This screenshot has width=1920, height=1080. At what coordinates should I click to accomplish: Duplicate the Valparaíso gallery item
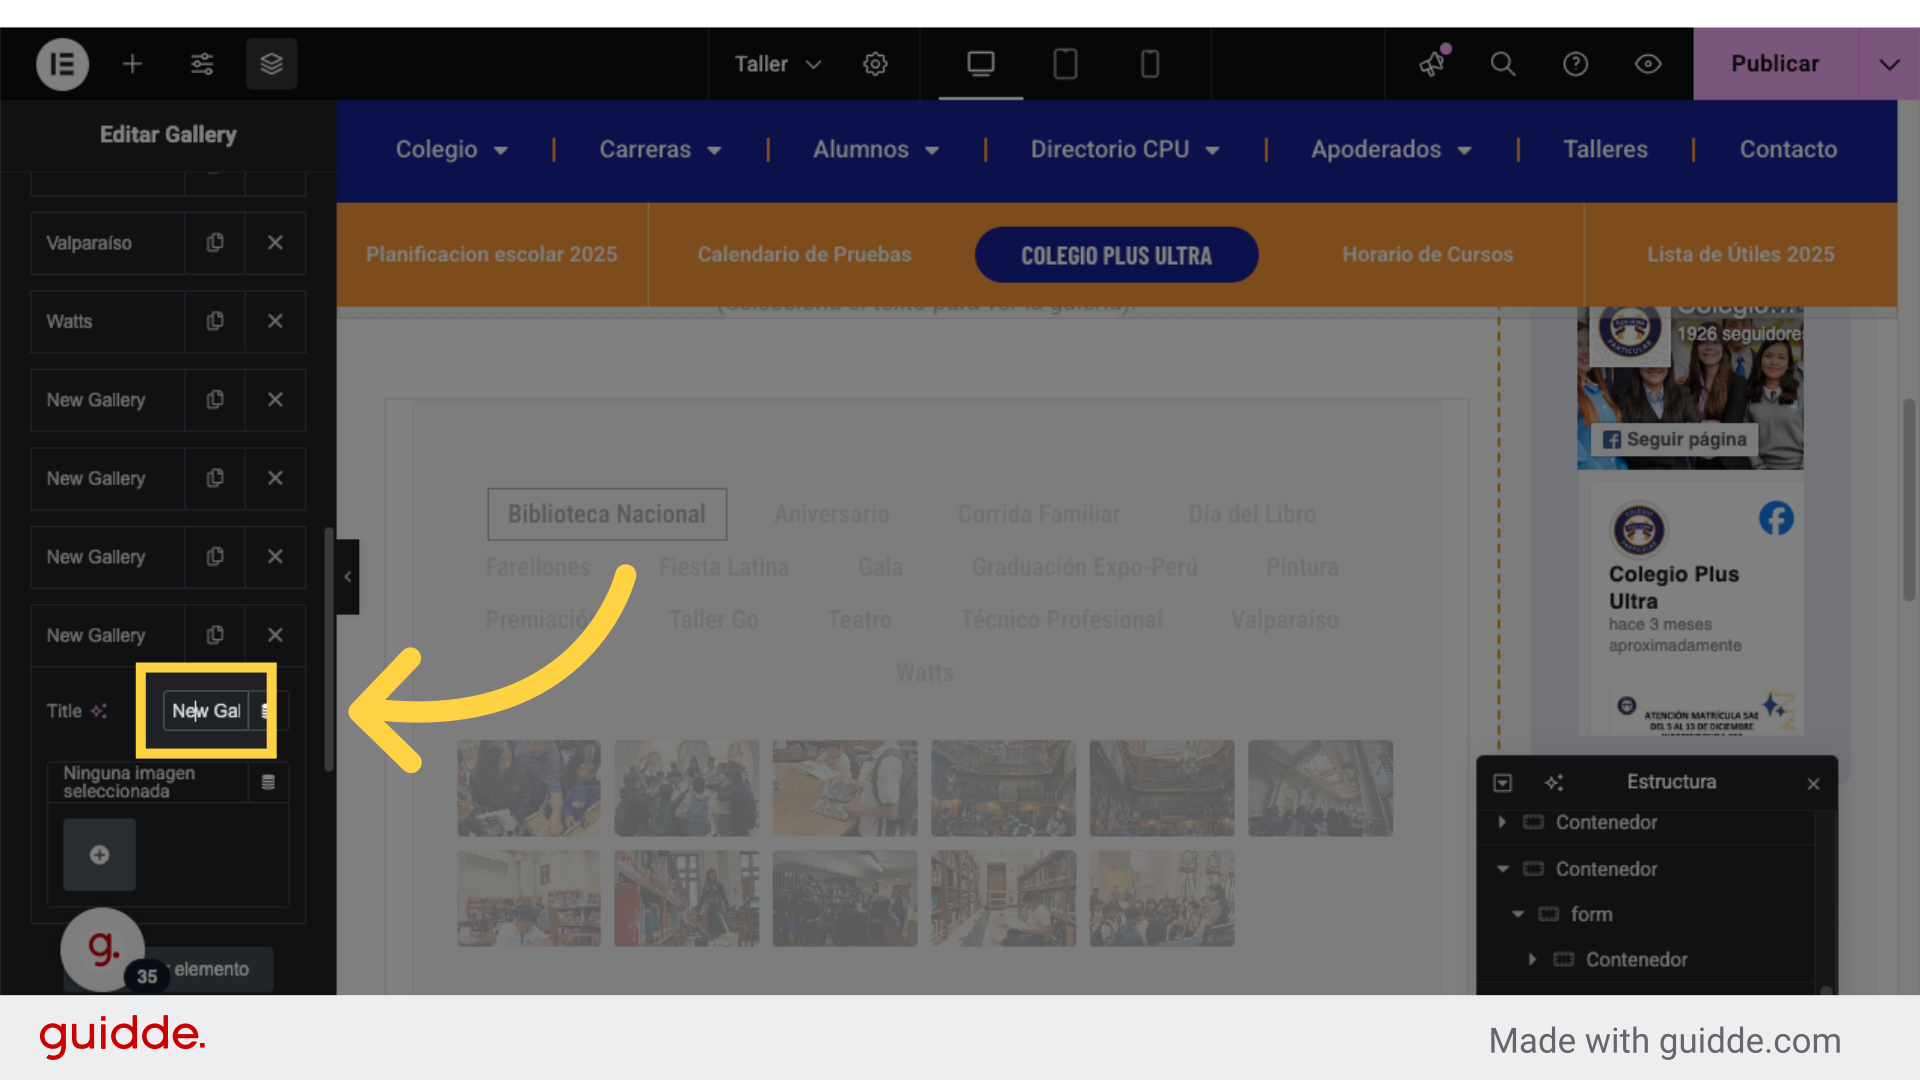(x=215, y=243)
